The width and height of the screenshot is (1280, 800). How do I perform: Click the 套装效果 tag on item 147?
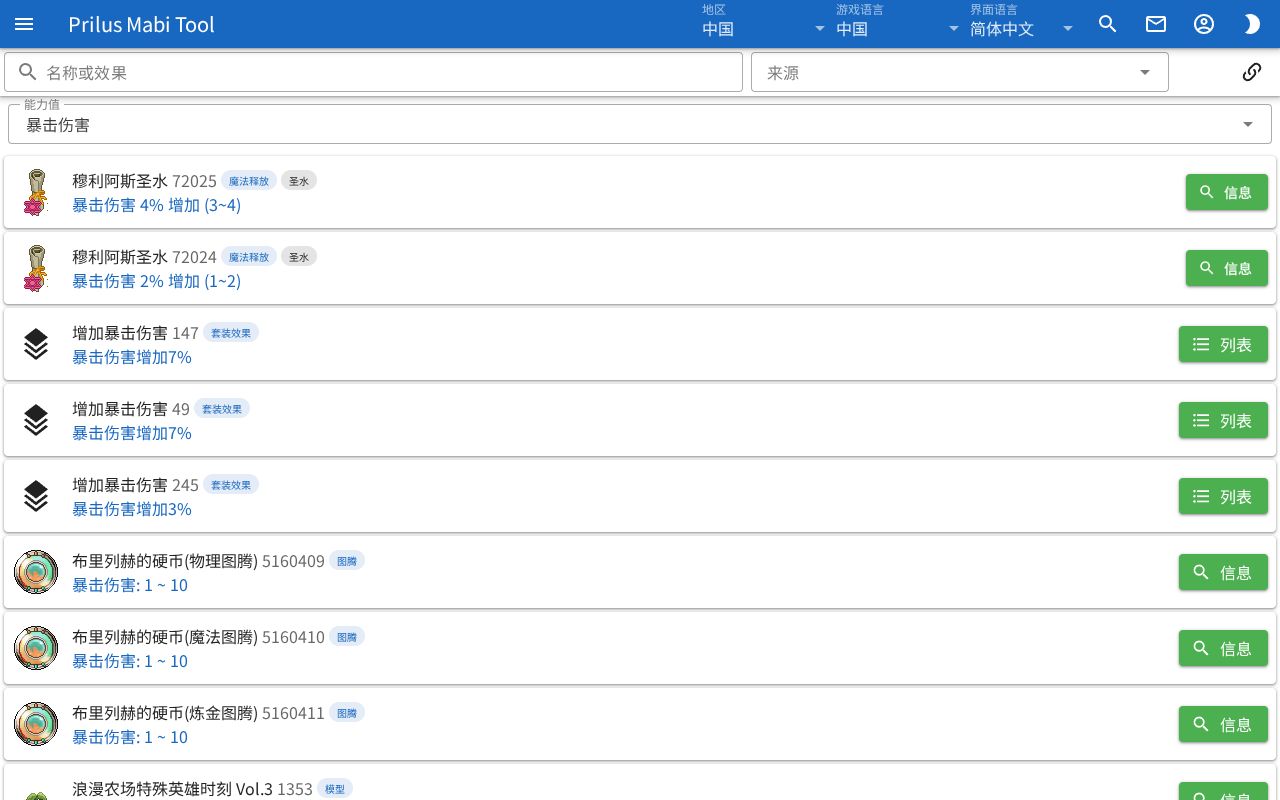[x=231, y=333]
